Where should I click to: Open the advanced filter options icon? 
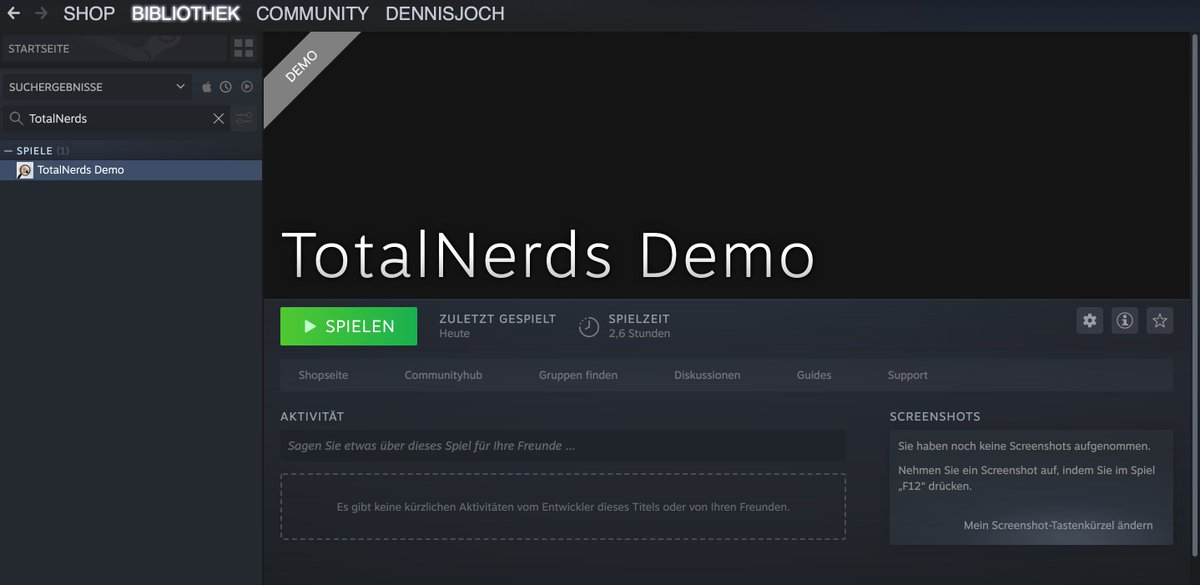244,119
